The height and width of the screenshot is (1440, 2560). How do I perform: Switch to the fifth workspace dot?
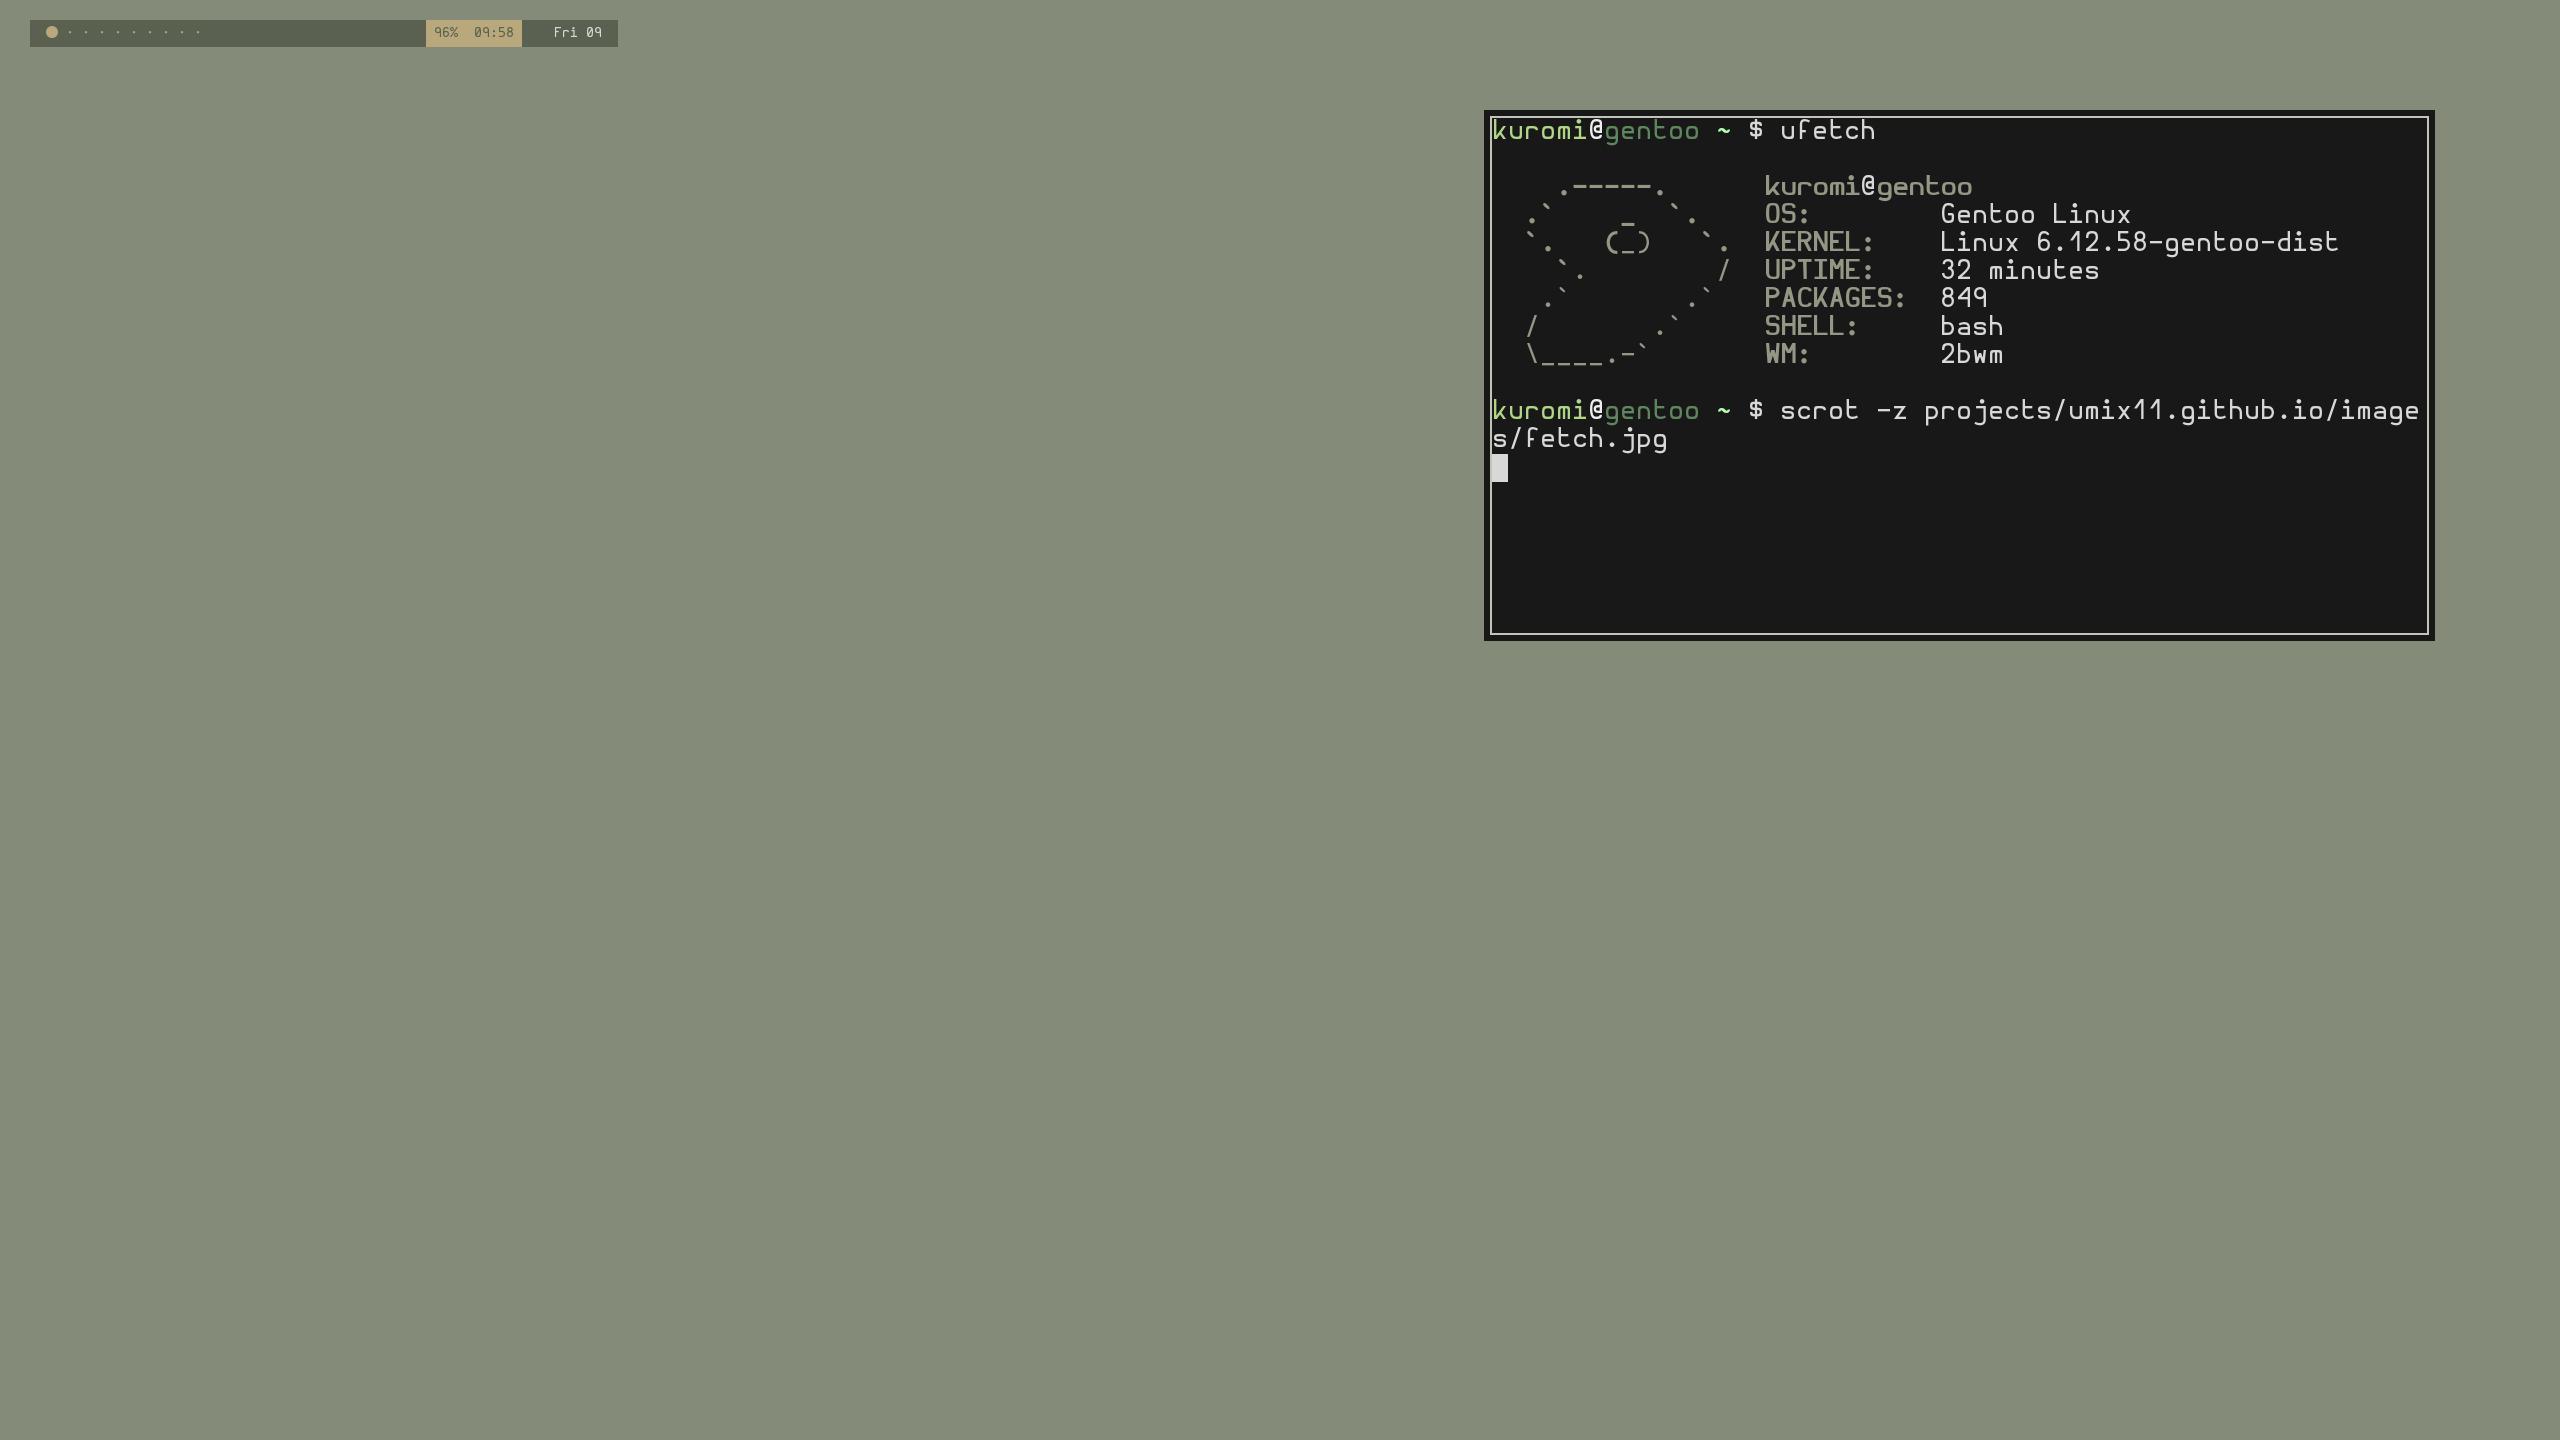[118, 32]
